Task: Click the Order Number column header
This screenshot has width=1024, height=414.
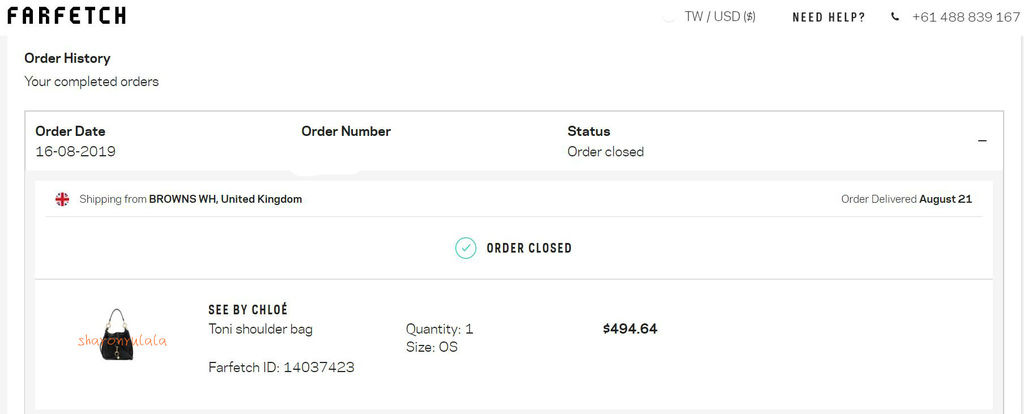Action: point(346,131)
